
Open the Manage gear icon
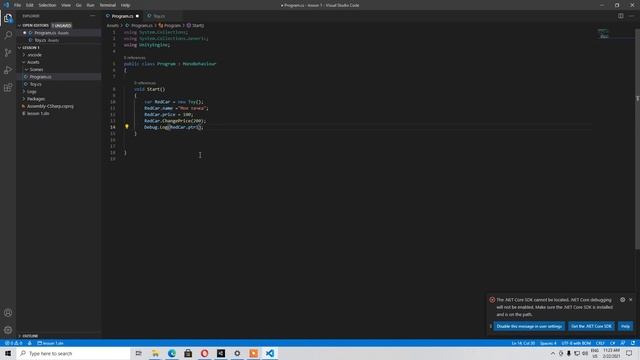[8, 330]
